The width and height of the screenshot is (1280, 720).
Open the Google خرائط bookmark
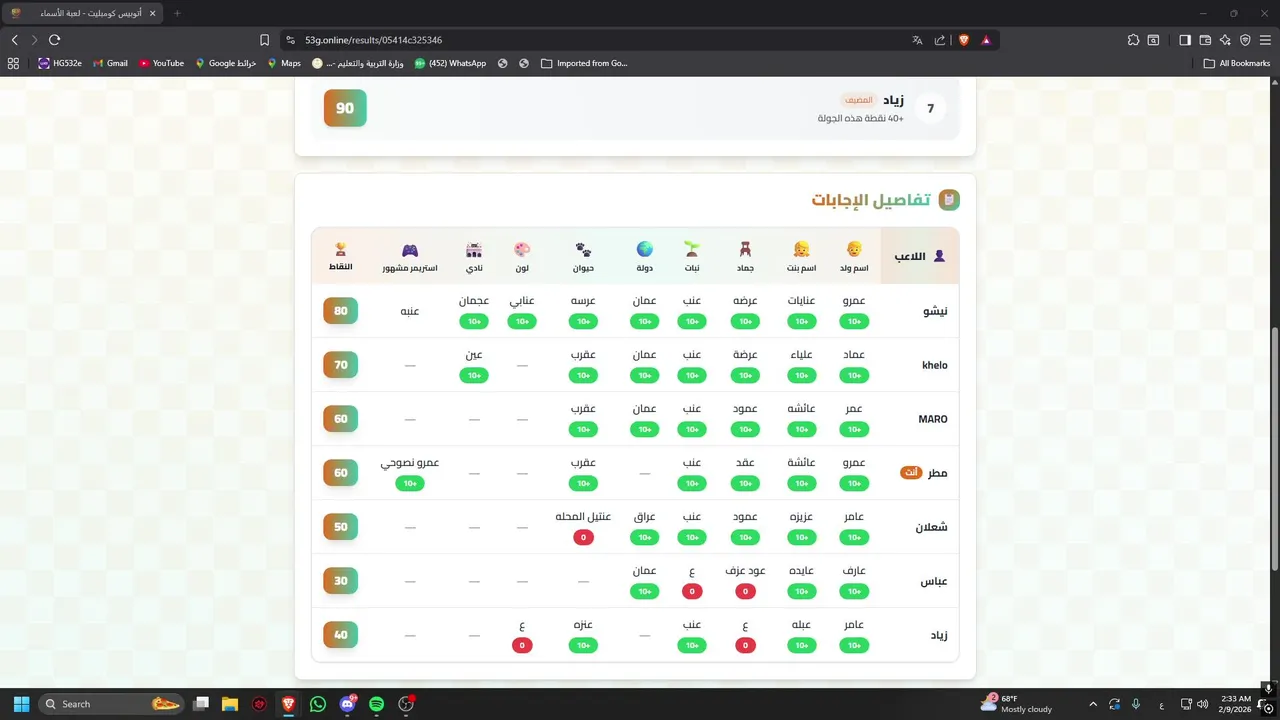tap(226, 63)
